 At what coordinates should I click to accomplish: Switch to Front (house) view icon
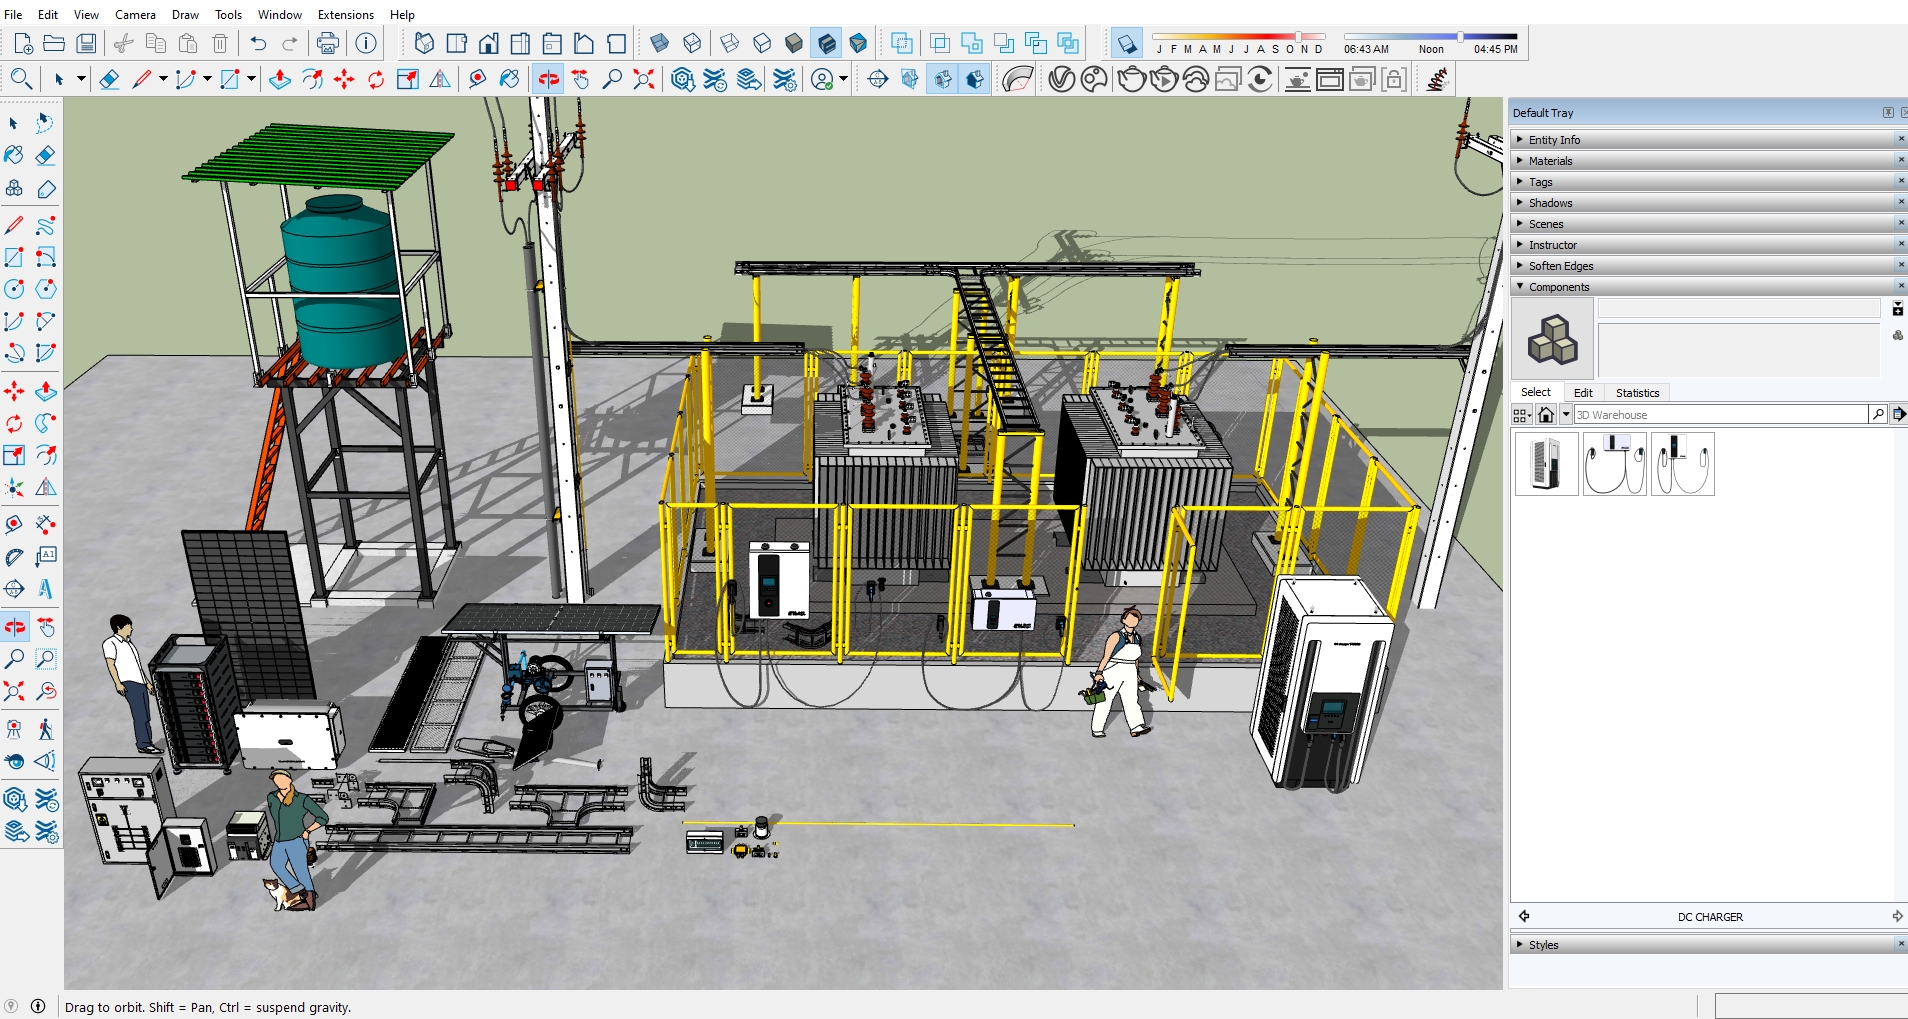coord(488,43)
